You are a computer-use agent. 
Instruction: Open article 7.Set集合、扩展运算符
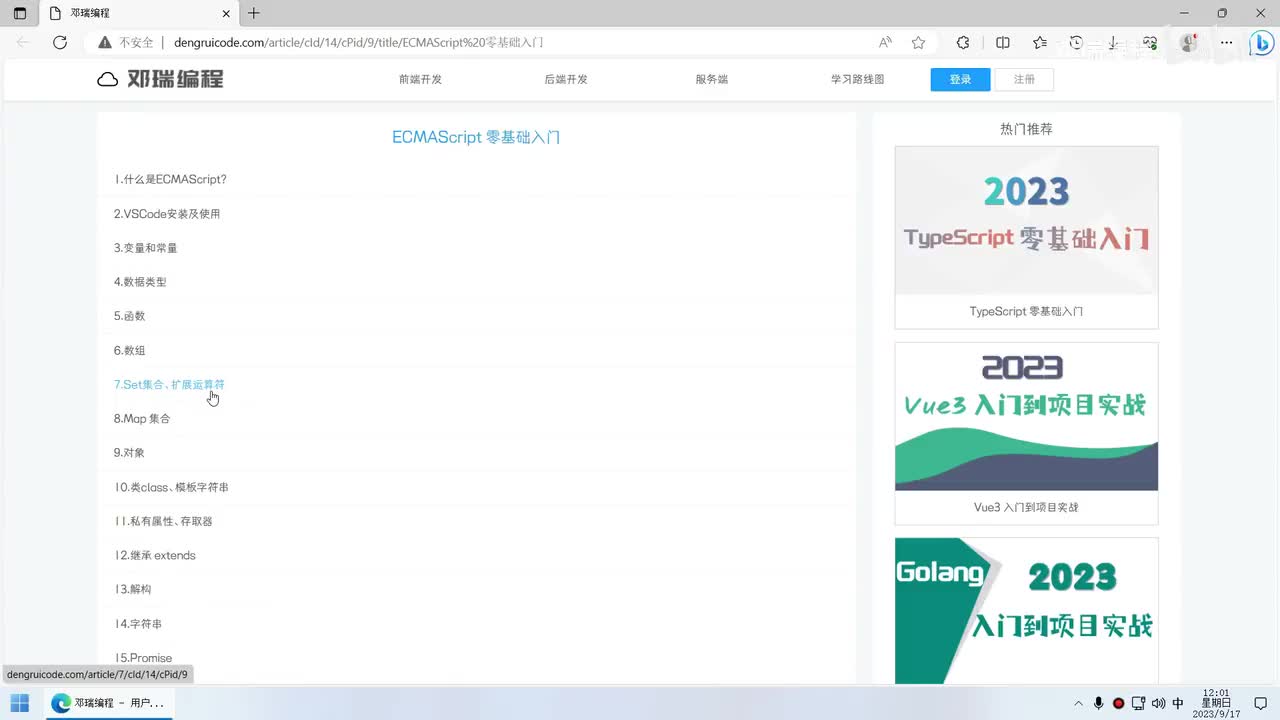(x=169, y=384)
